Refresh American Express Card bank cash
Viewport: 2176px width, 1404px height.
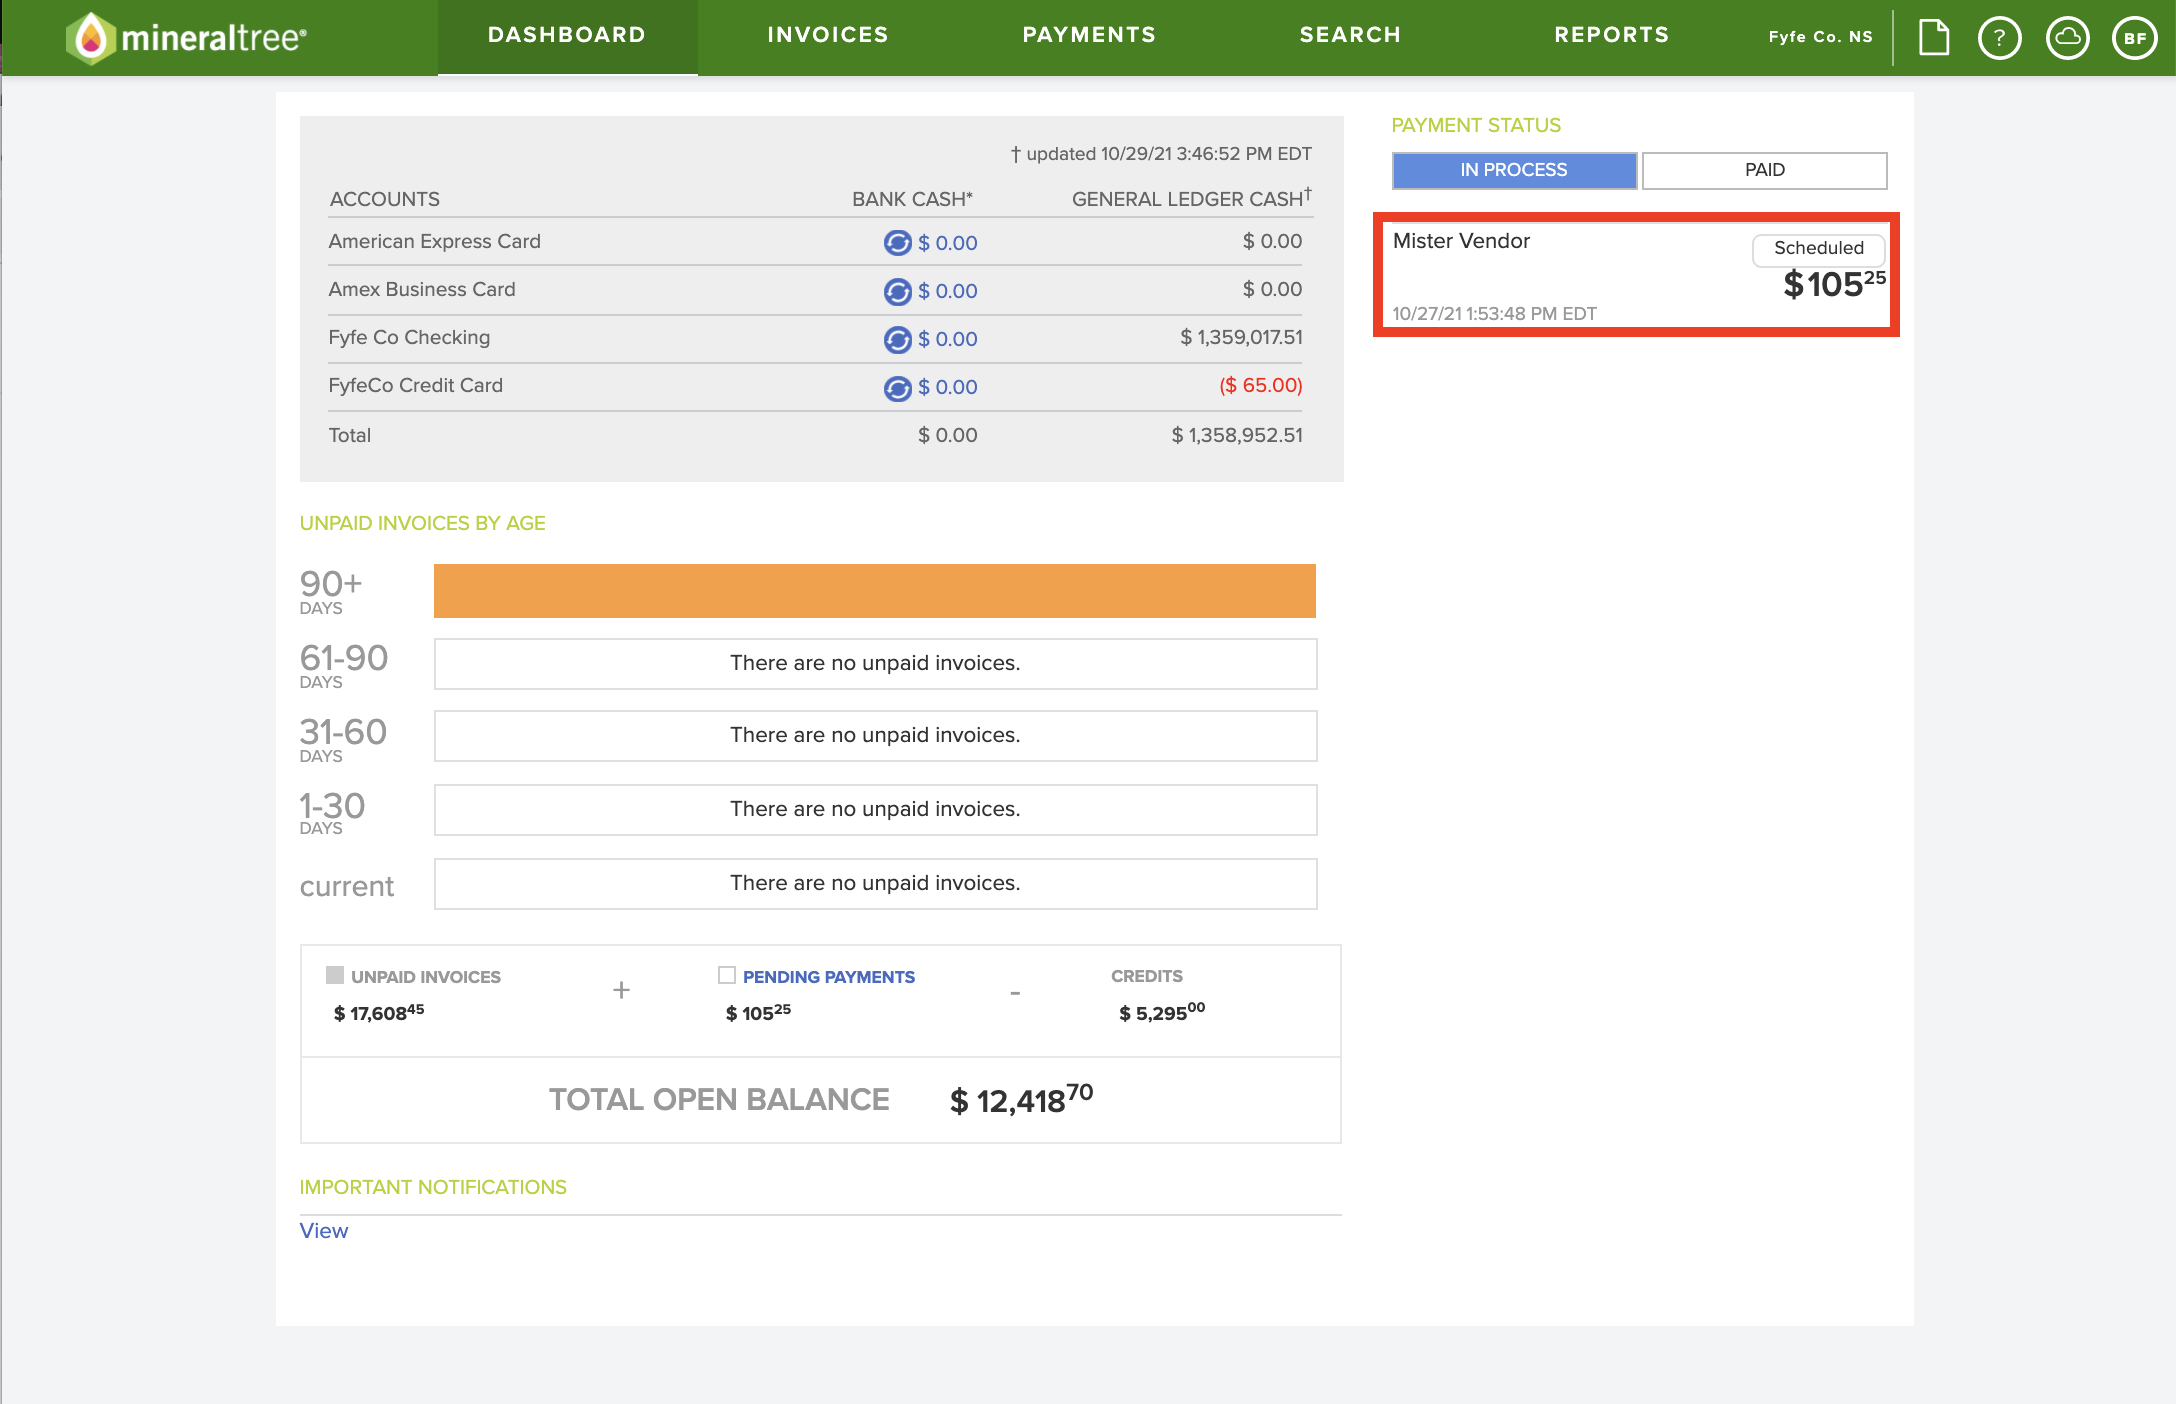(x=897, y=243)
